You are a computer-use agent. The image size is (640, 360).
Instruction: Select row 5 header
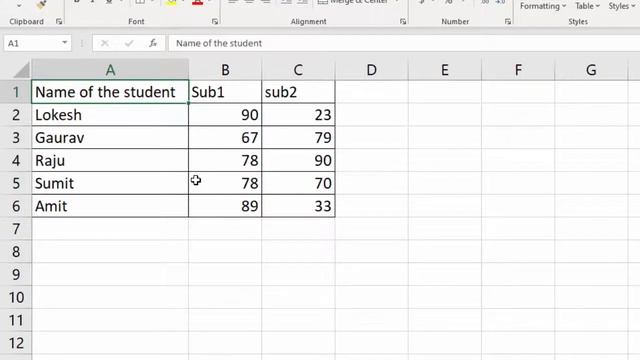[x=16, y=183]
